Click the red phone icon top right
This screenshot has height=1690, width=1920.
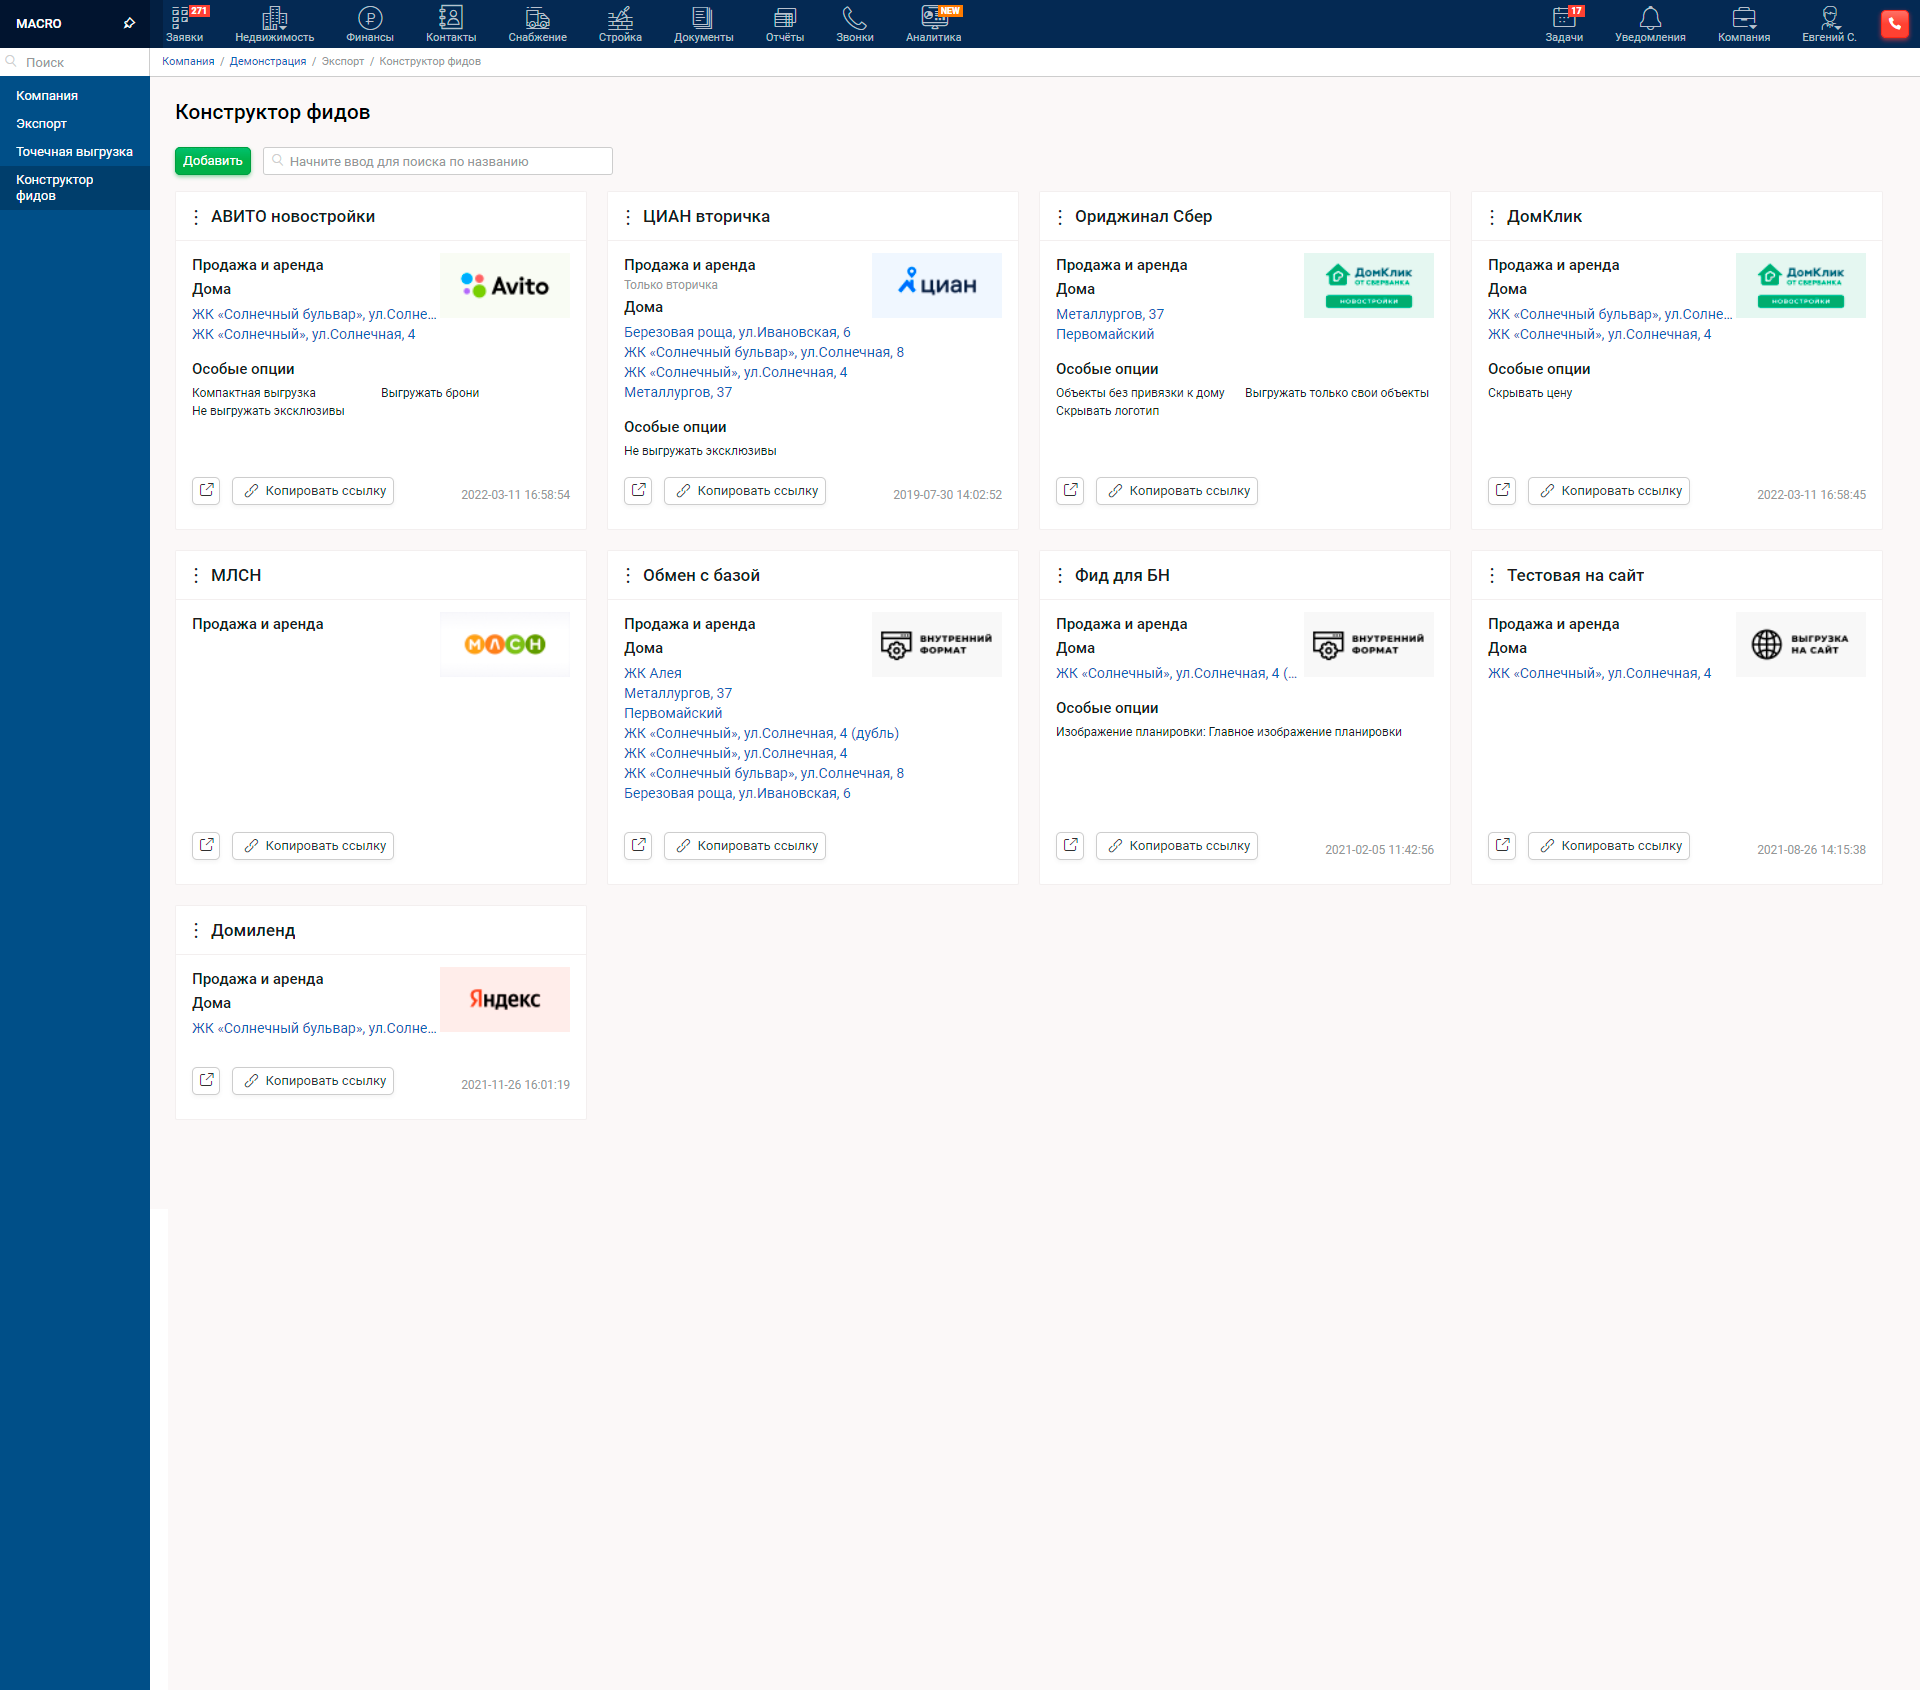pos(1895,23)
